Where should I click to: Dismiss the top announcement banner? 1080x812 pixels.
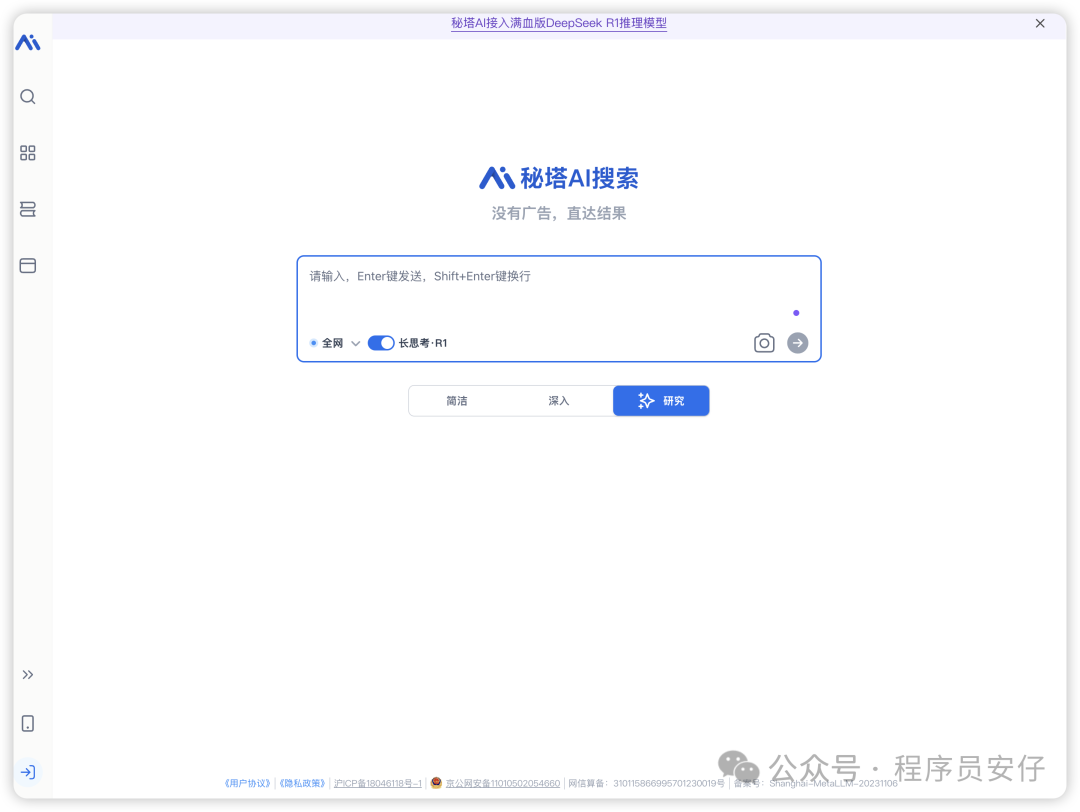1040,23
